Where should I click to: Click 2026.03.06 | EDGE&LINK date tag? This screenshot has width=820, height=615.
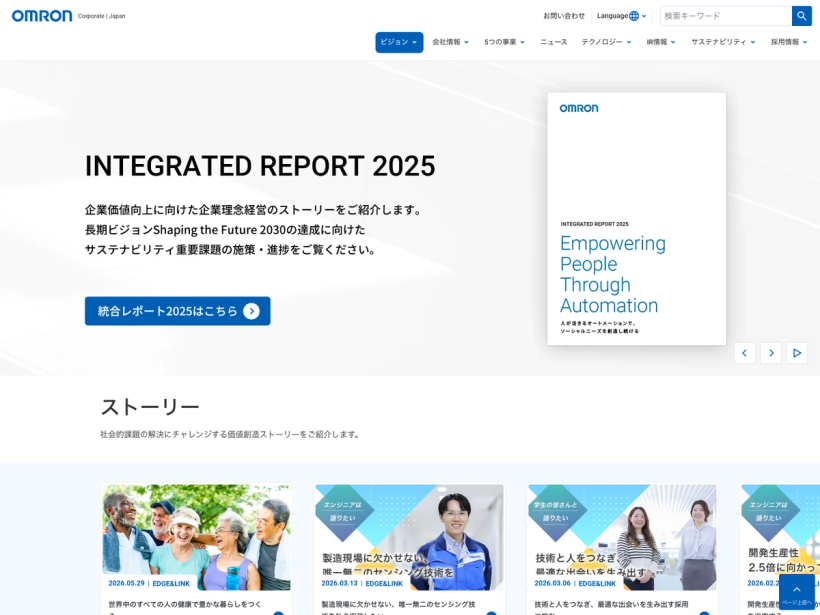pyautogui.click(x=575, y=583)
